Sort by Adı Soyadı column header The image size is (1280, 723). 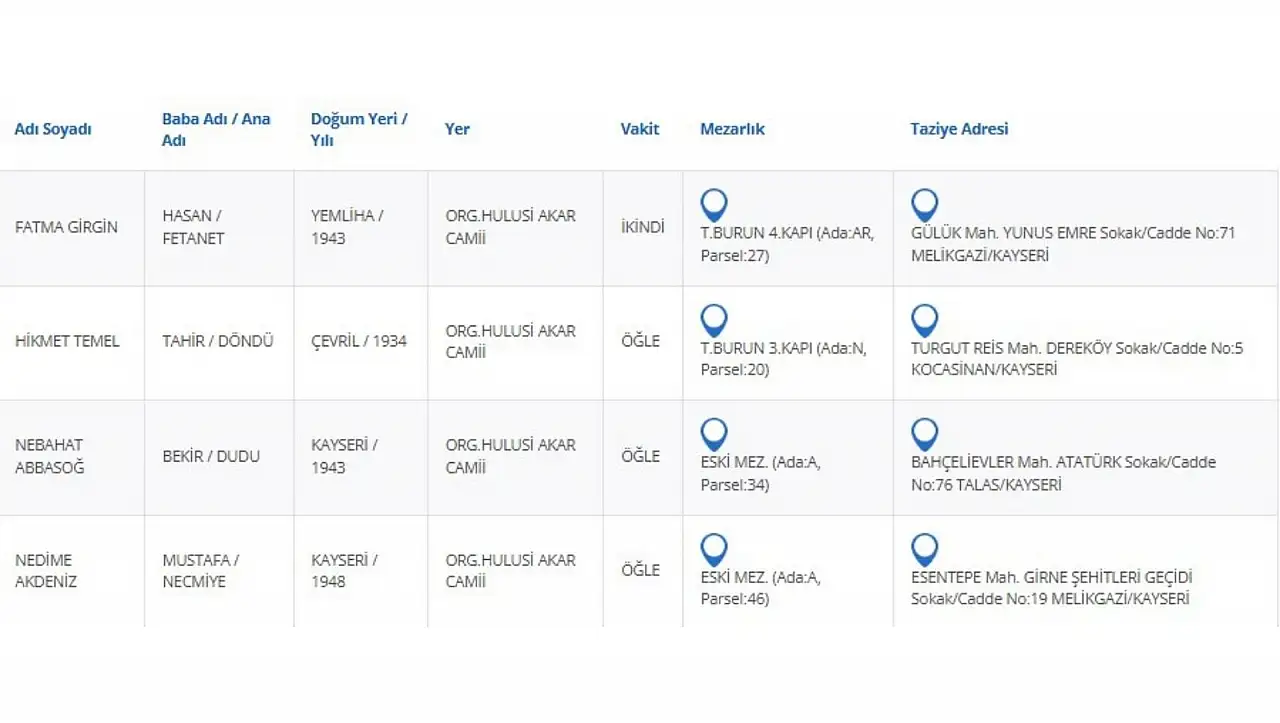[53, 129]
